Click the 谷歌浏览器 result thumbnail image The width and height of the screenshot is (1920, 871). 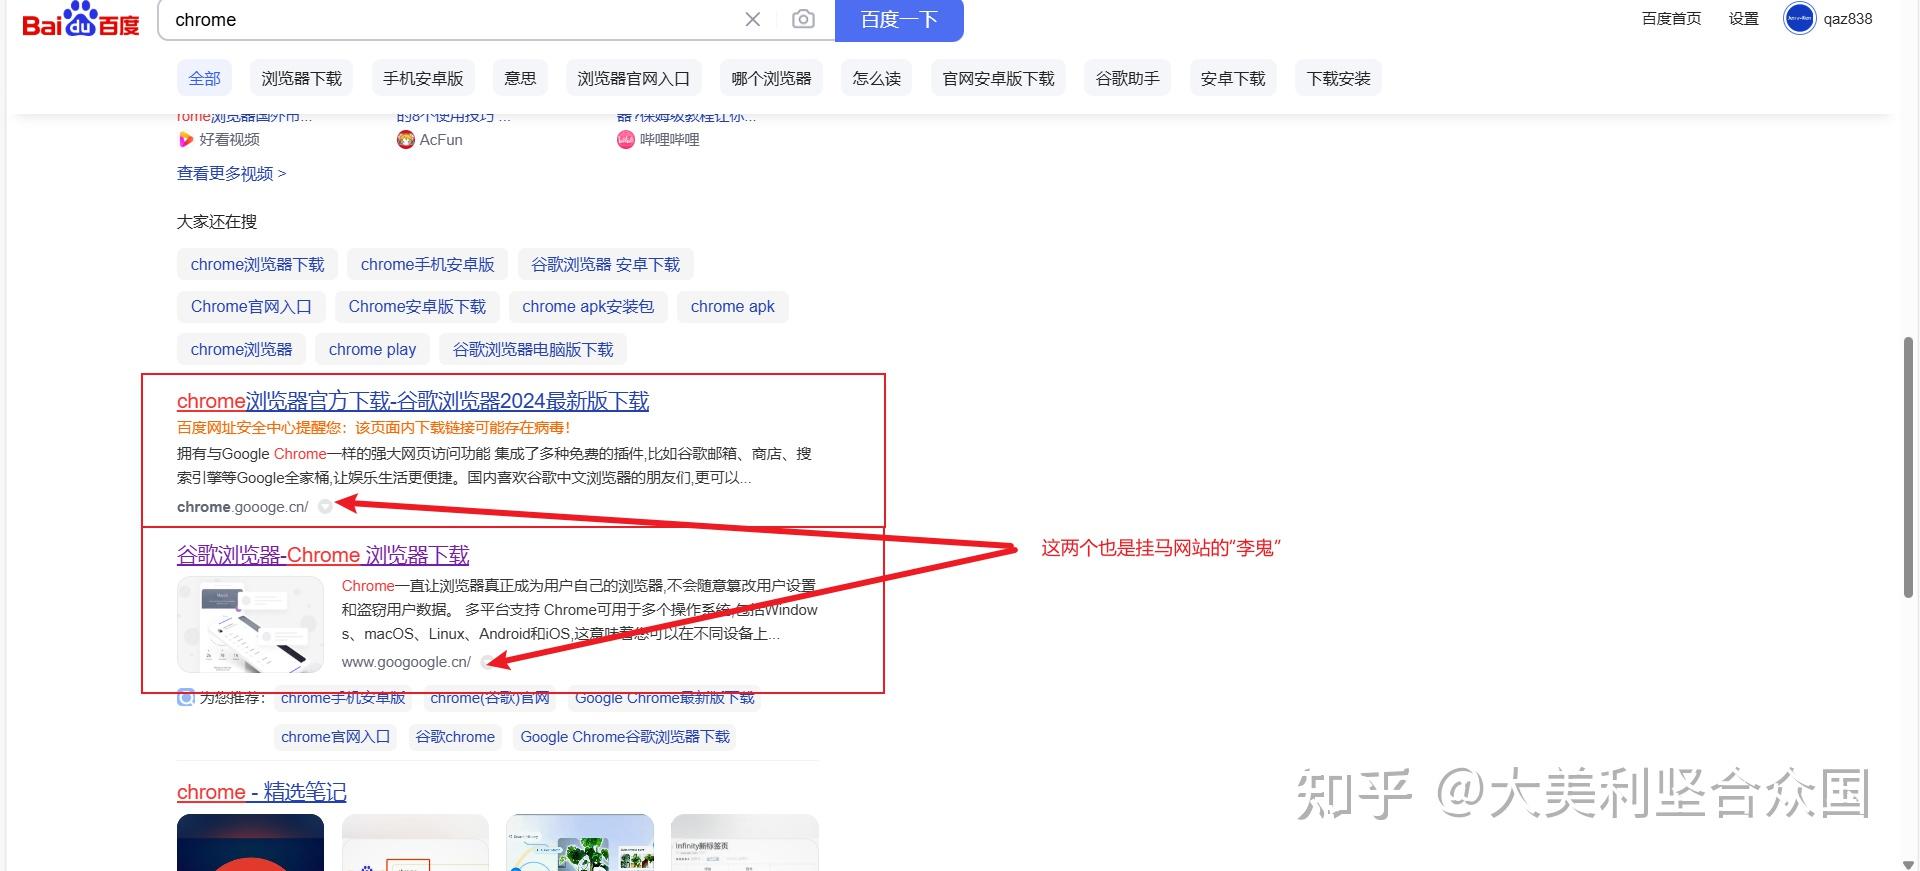250,624
